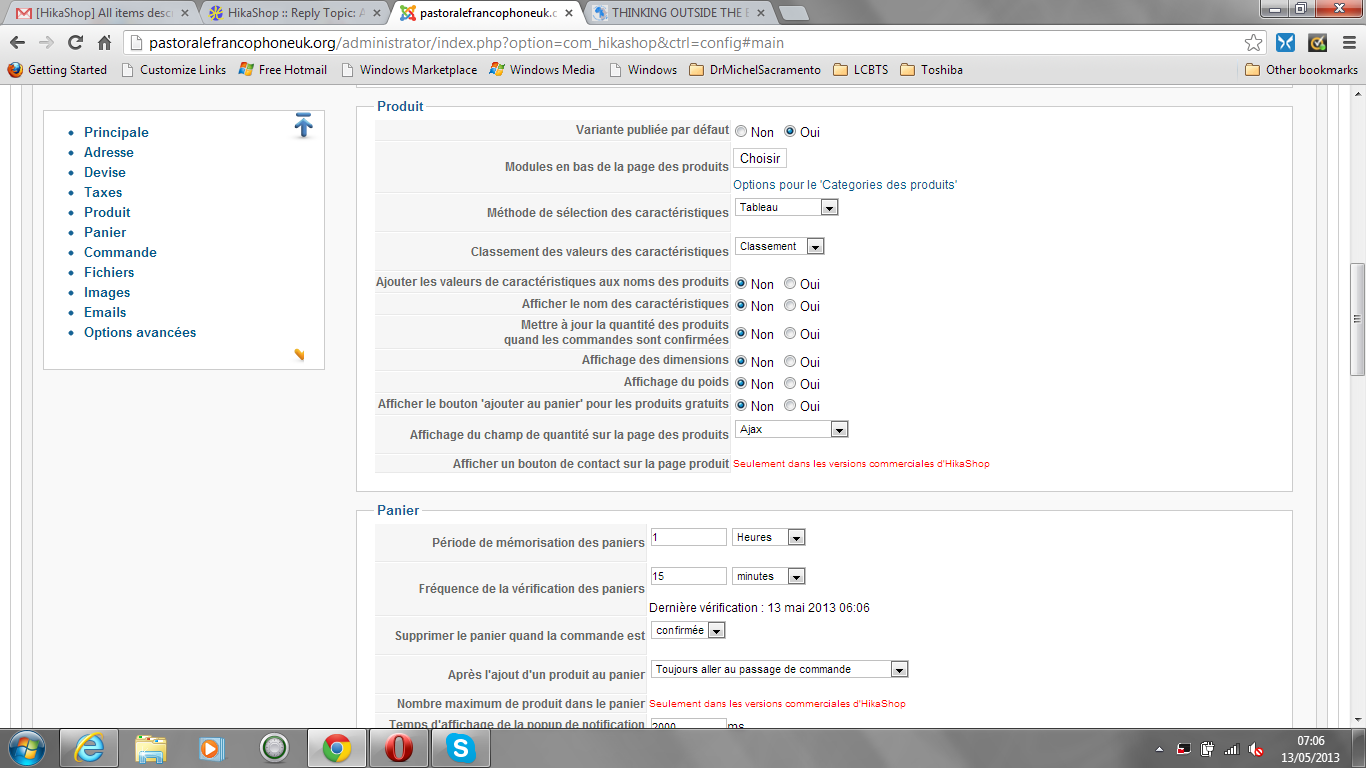Select Oui for Afficher le nom des caractéristiques
The image size is (1366, 768).
pos(790,306)
